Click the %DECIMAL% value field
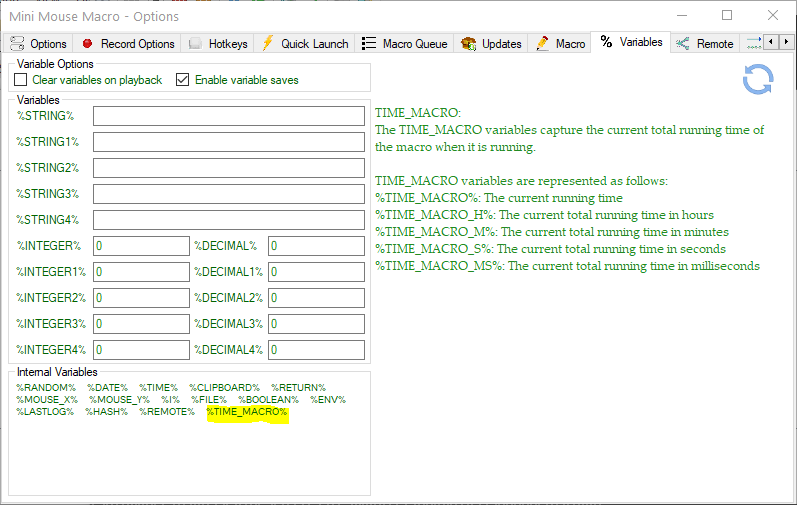Viewport: 797px width, 505px height. (316, 246)
